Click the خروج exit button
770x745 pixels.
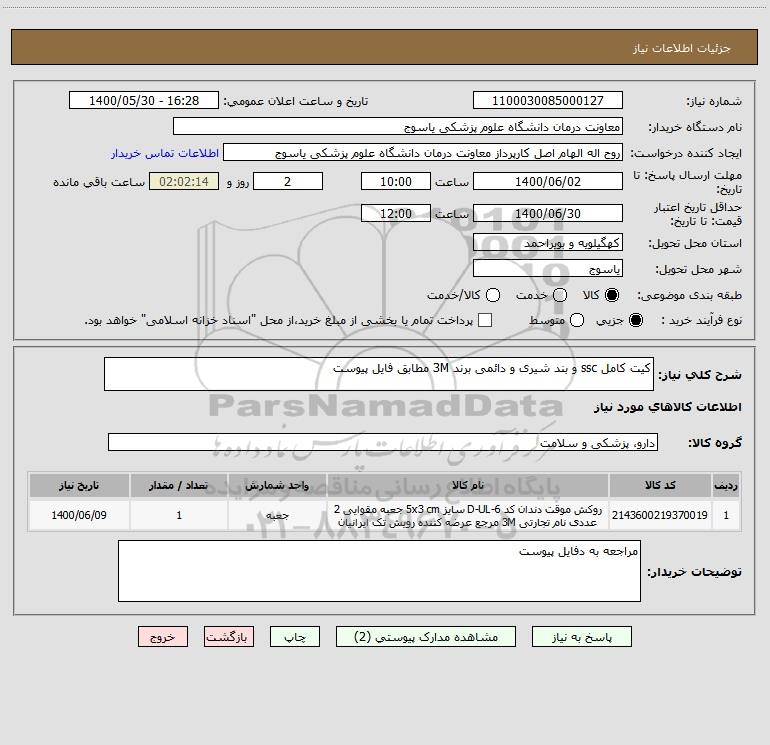click(x=163, y=637)
